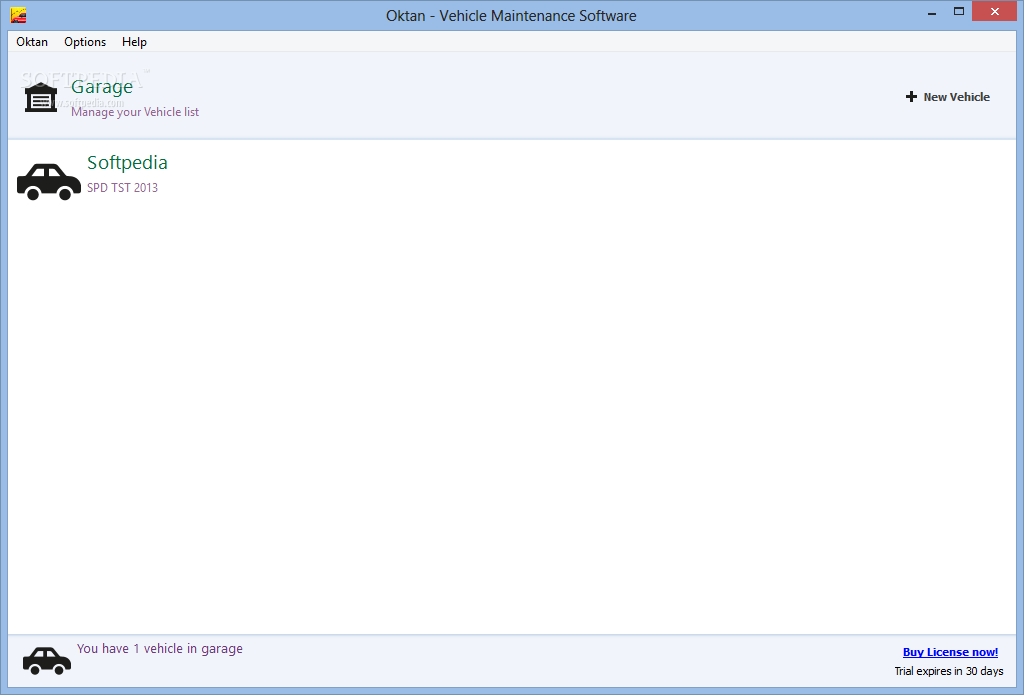The image size is (1024, 695).
Task: Click the status bar car icon
Action: [x=47, y=660]
